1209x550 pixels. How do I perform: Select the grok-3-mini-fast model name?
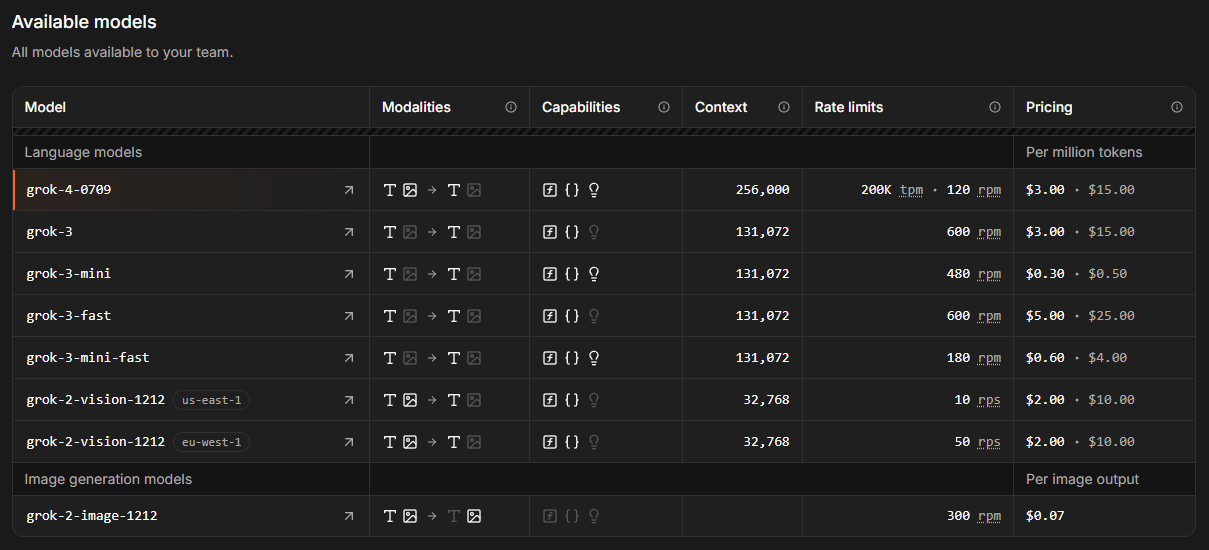(88, 358)
